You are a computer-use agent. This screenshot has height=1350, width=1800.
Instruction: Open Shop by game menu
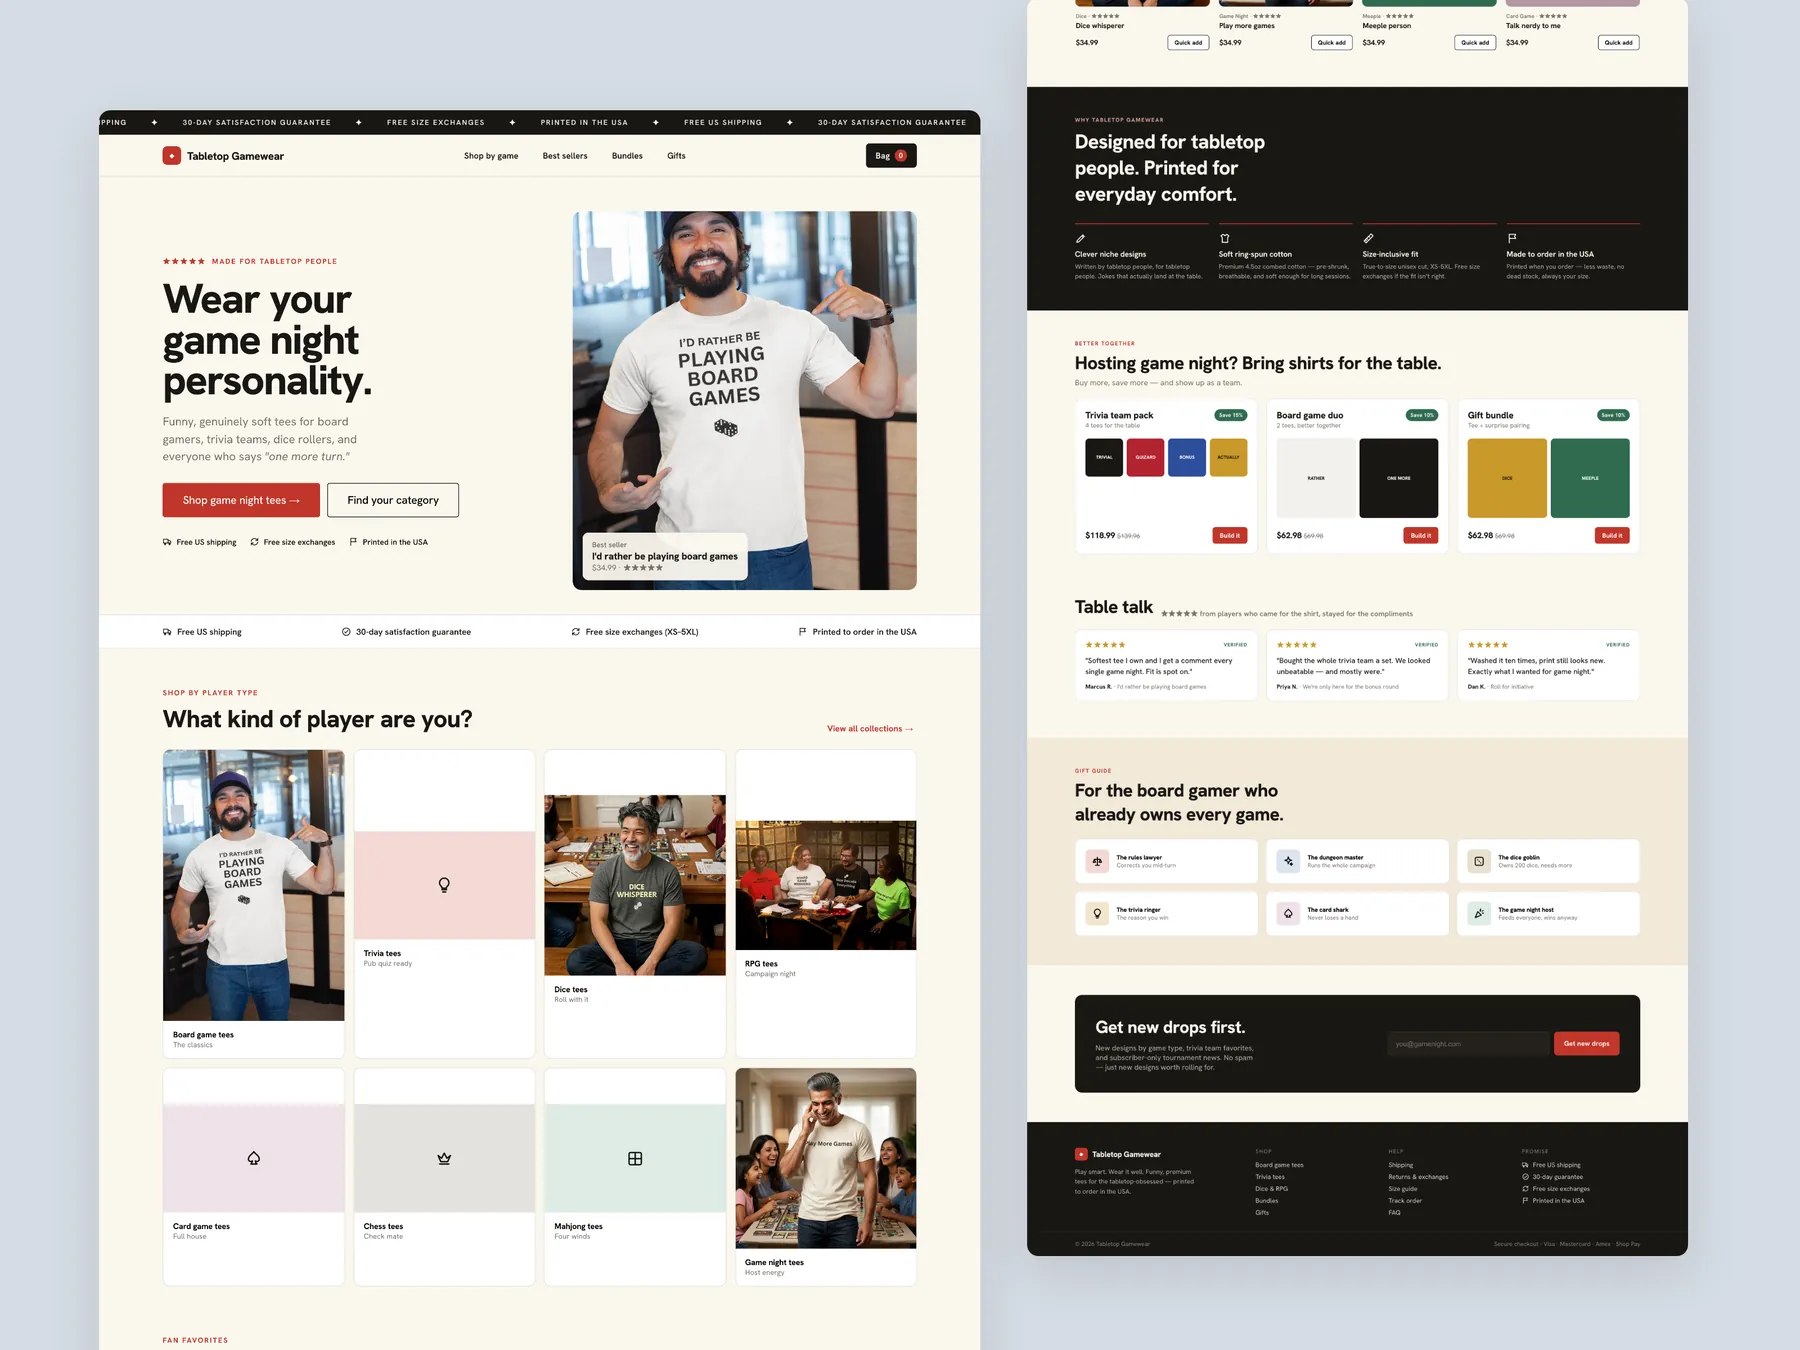click(491, 156)
